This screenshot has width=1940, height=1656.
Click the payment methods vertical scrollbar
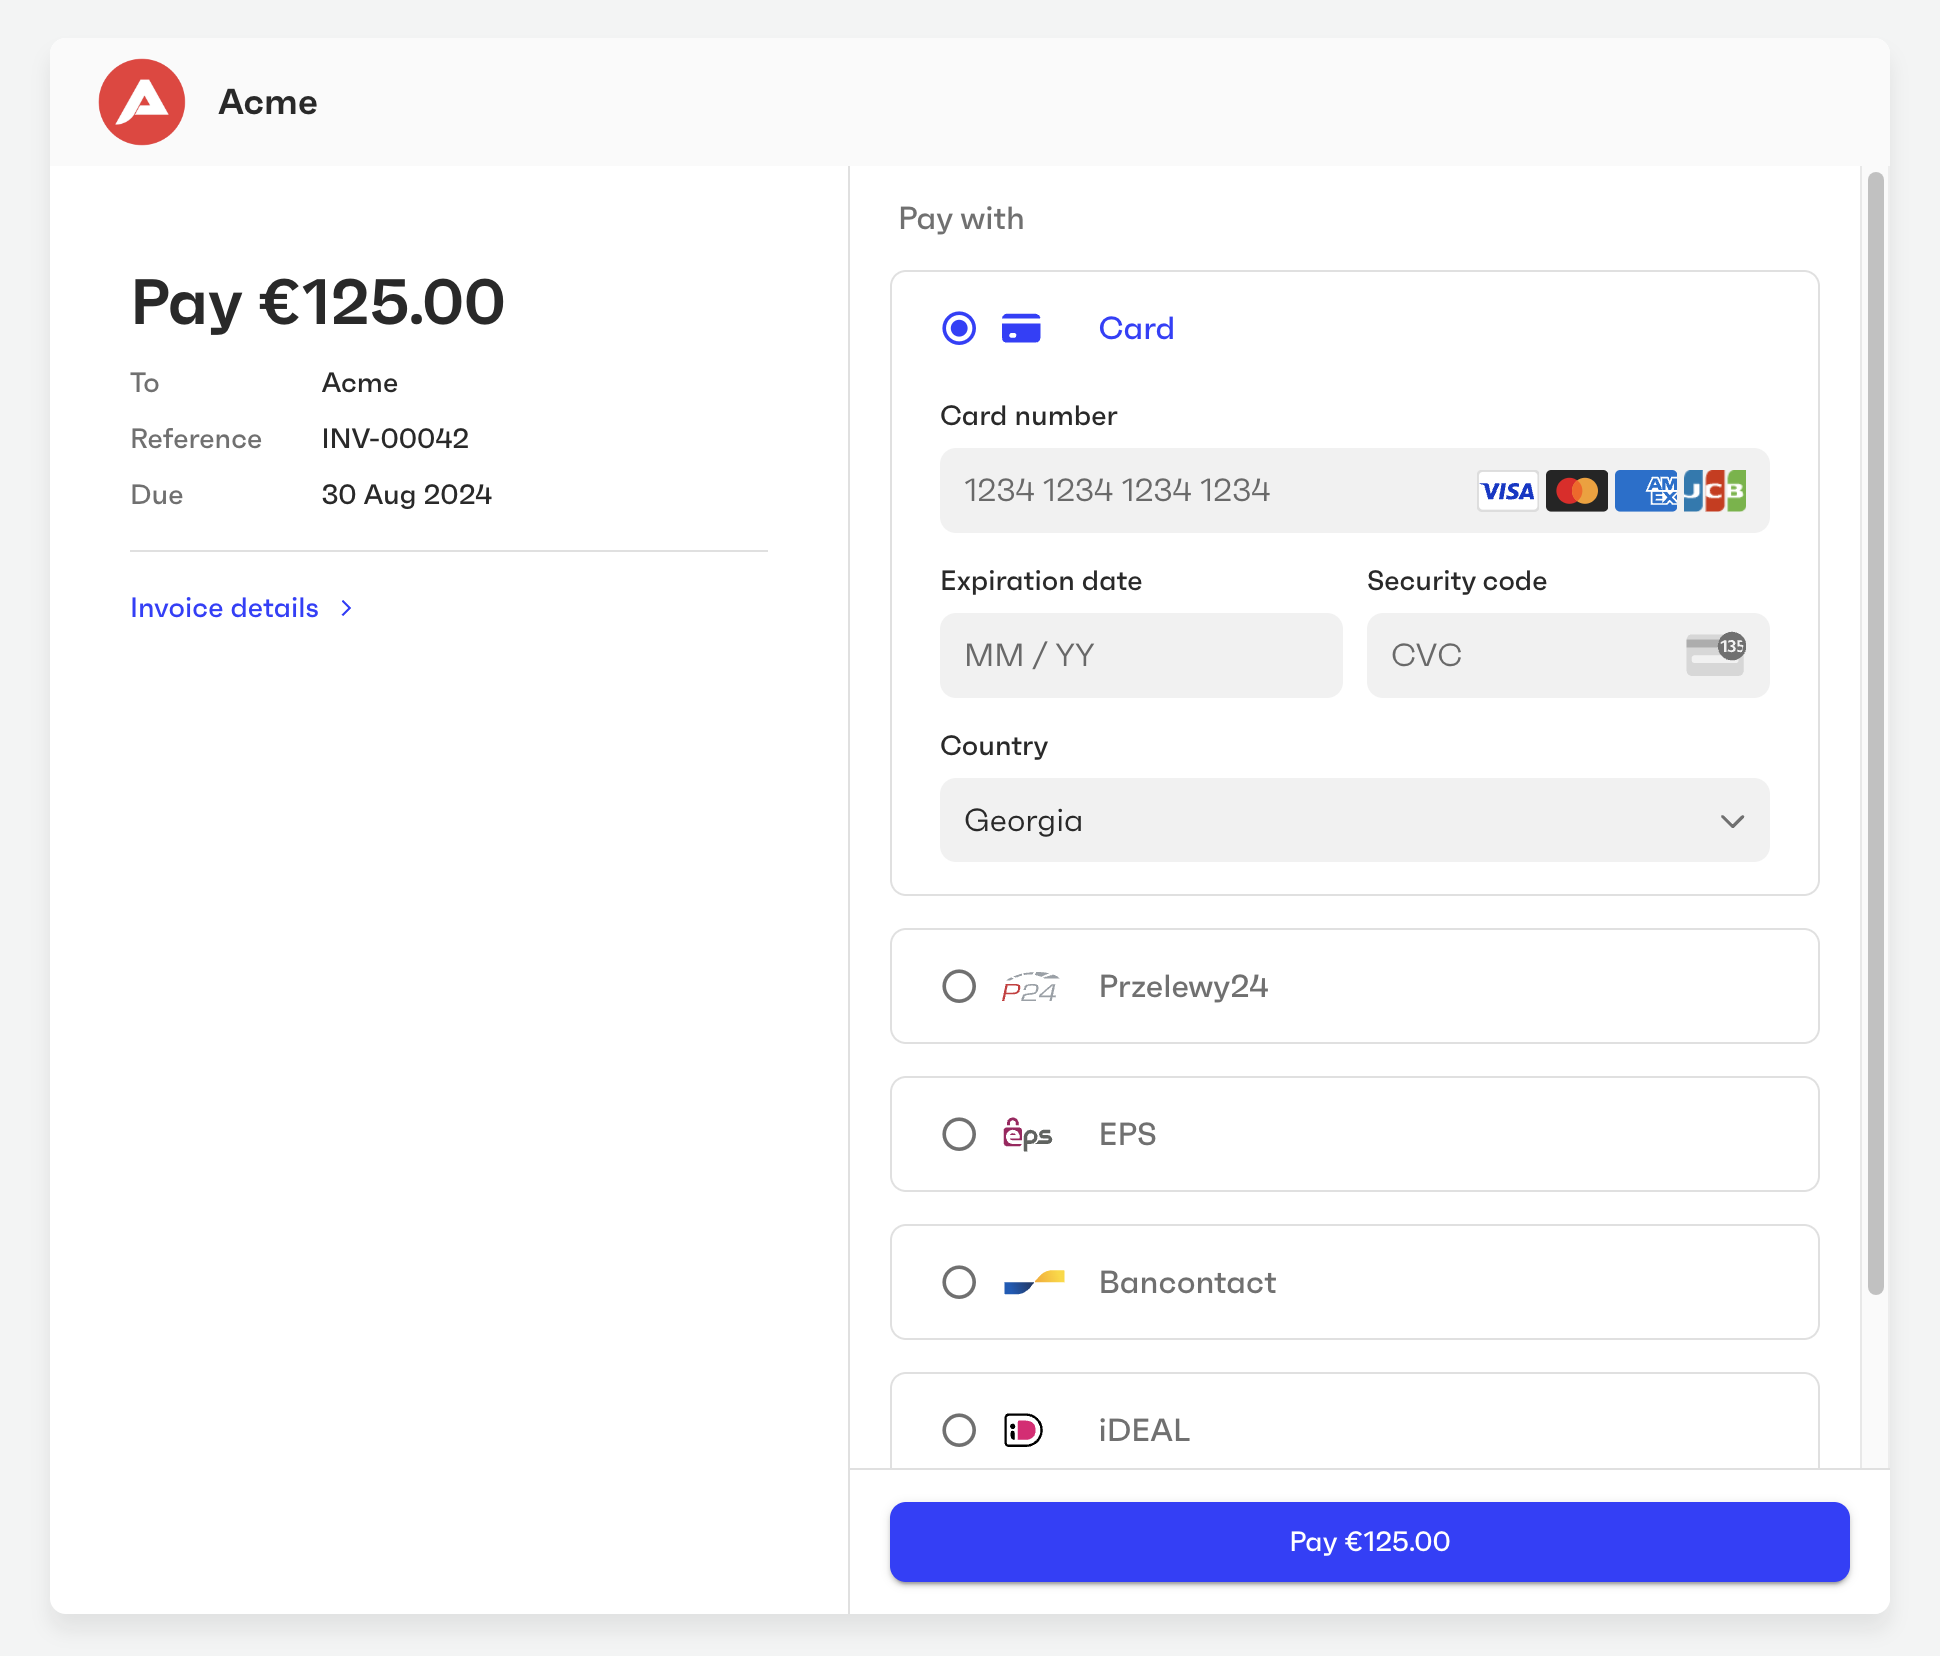pyautogui.click(x=1875, y=733)
